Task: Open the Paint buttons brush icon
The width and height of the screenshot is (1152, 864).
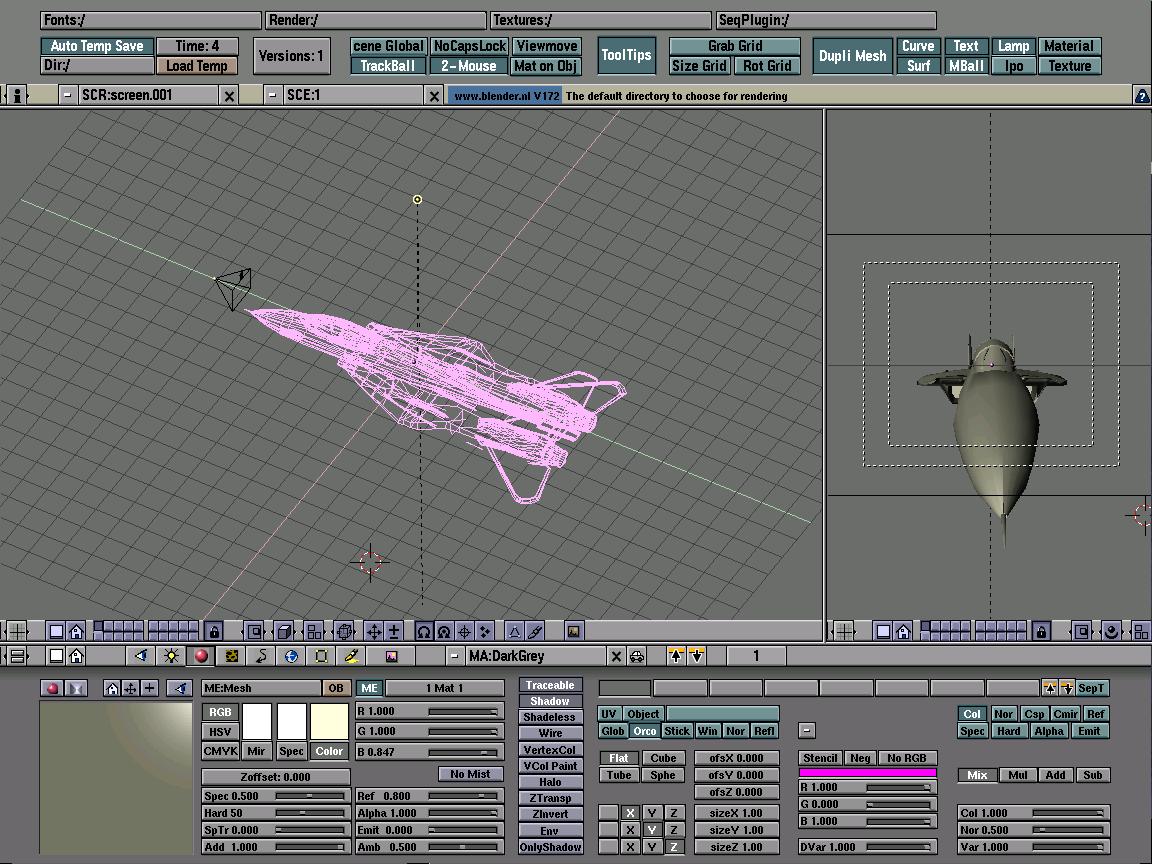Action: click(352, 655)
